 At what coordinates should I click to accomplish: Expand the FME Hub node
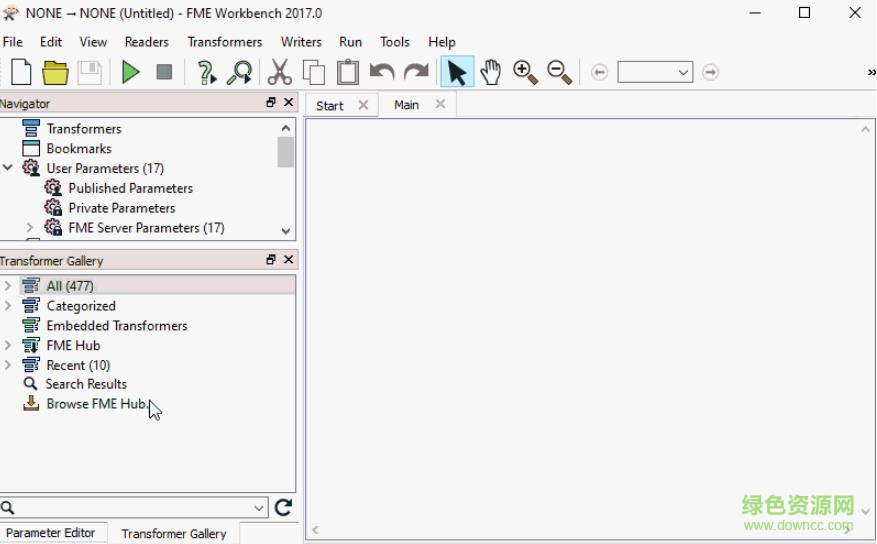point(8,346)
